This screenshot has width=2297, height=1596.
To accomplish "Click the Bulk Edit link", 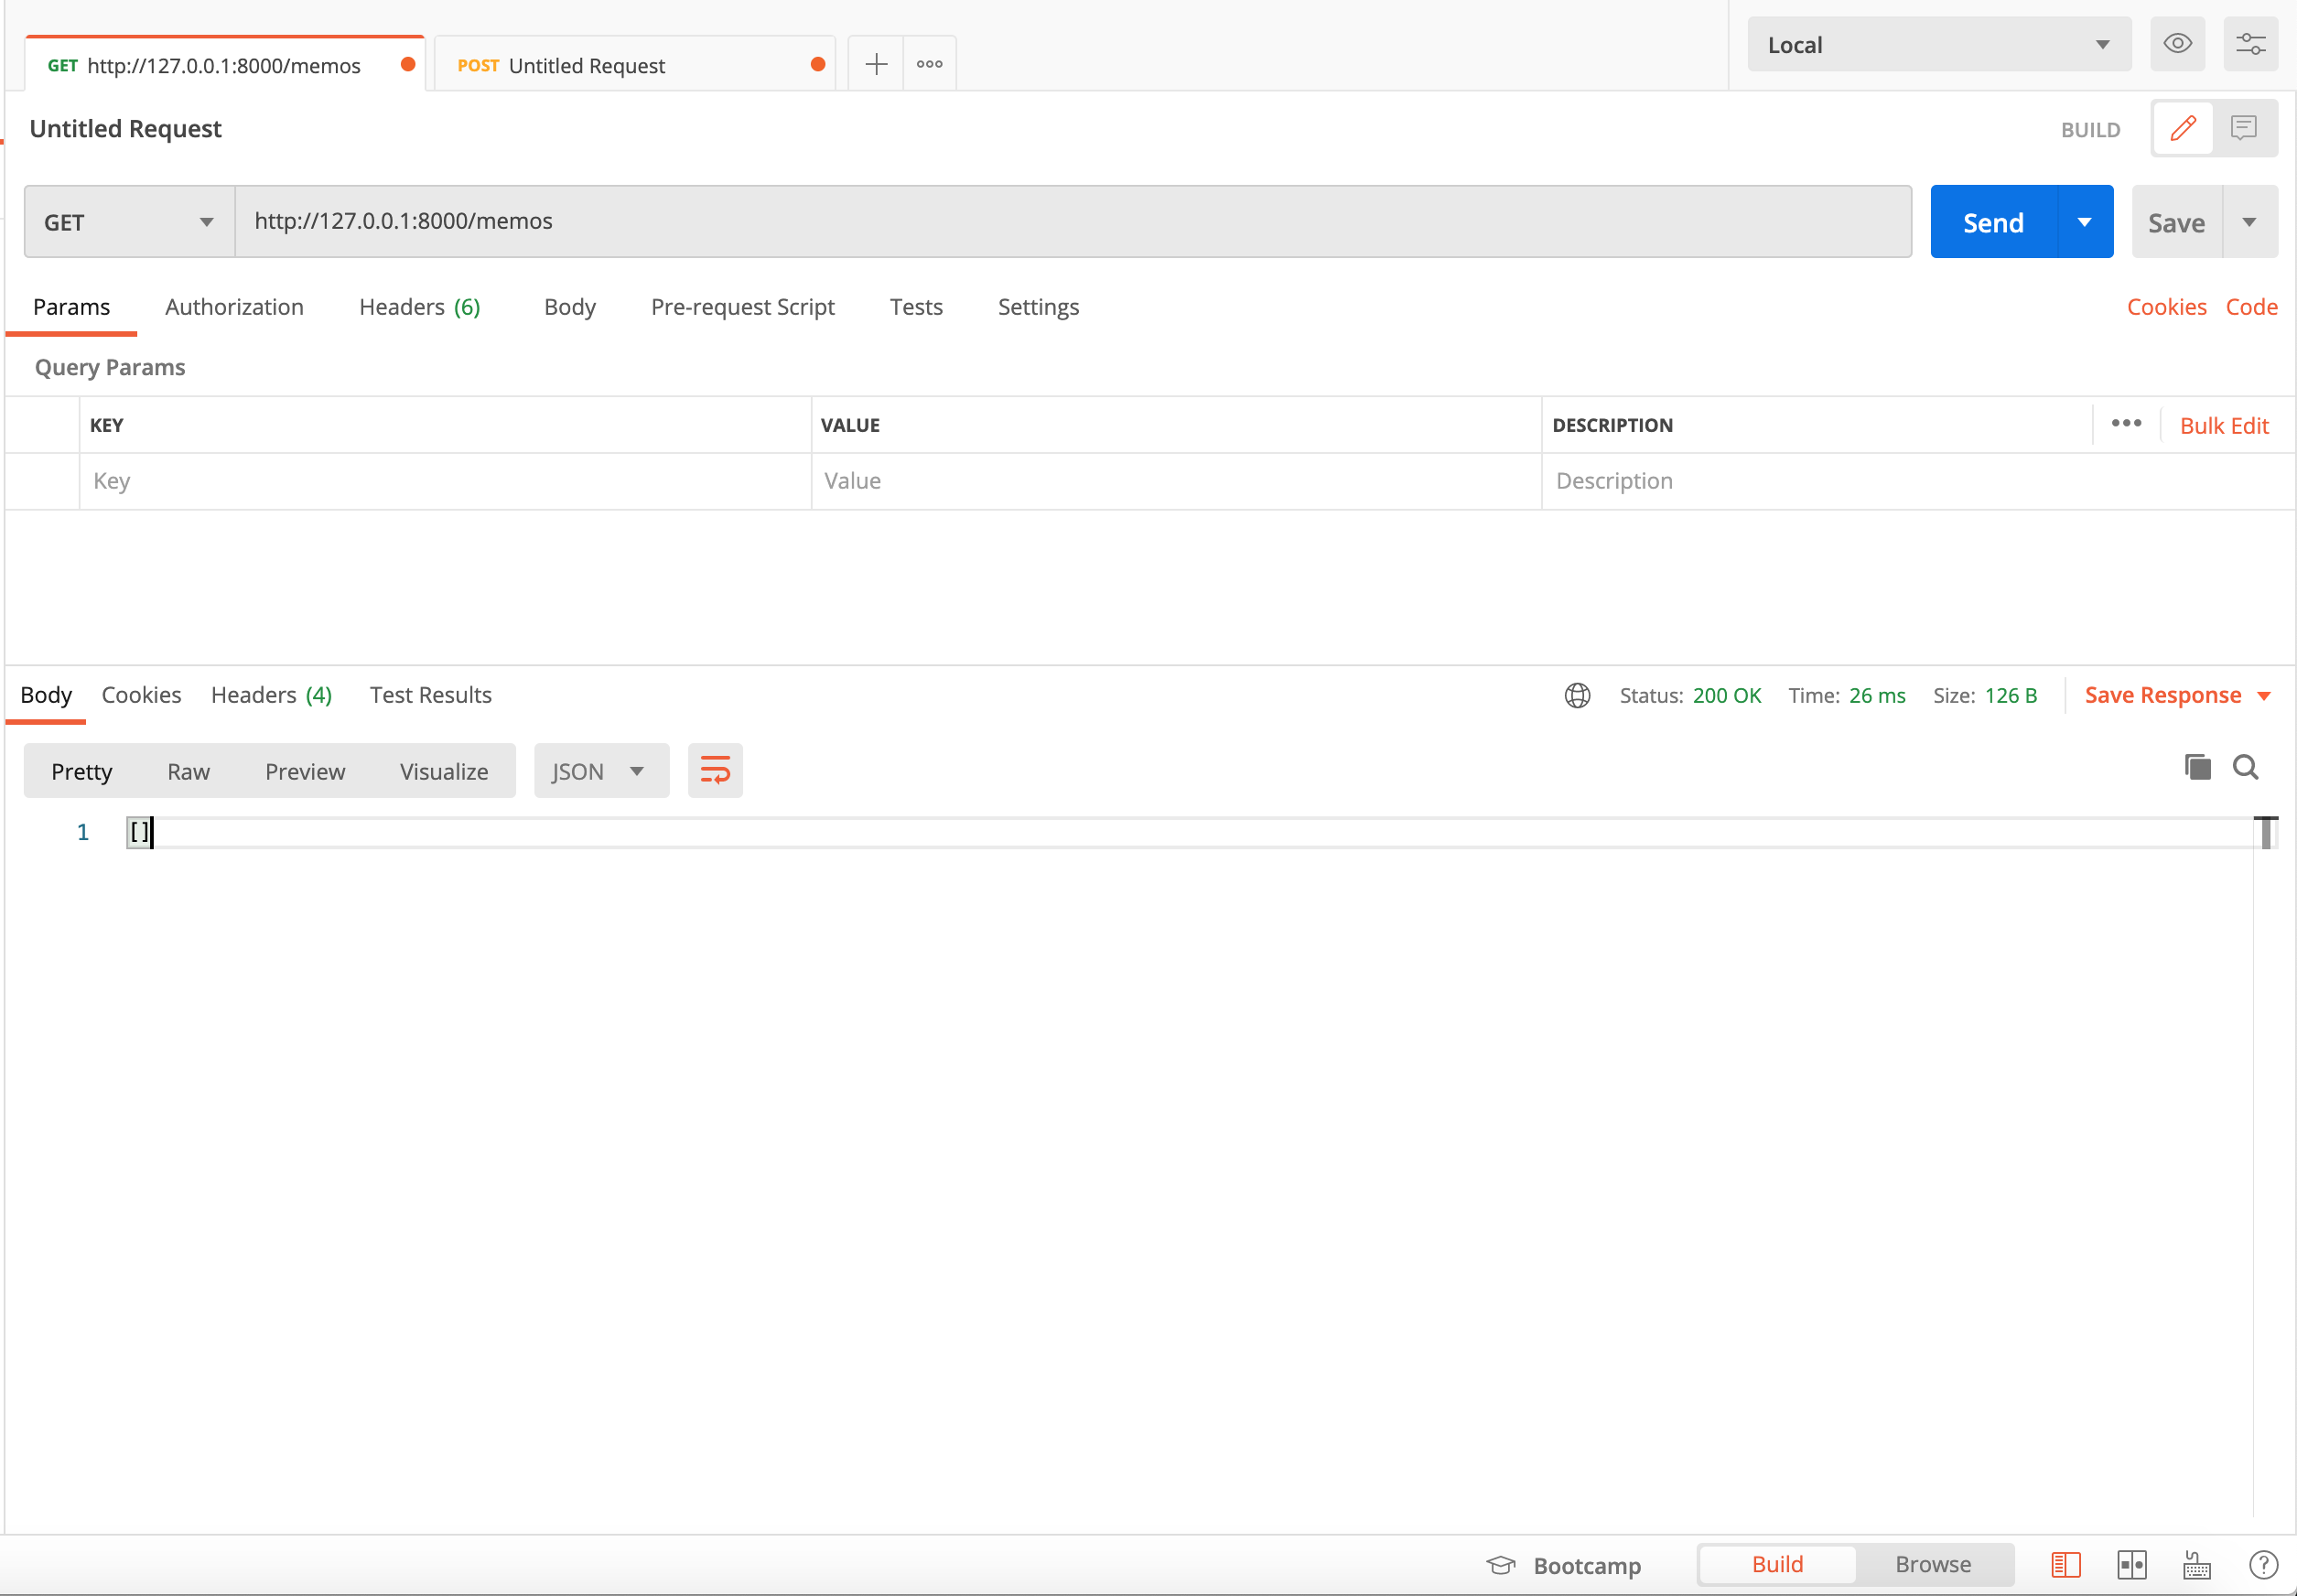I will pos(2223,426).
